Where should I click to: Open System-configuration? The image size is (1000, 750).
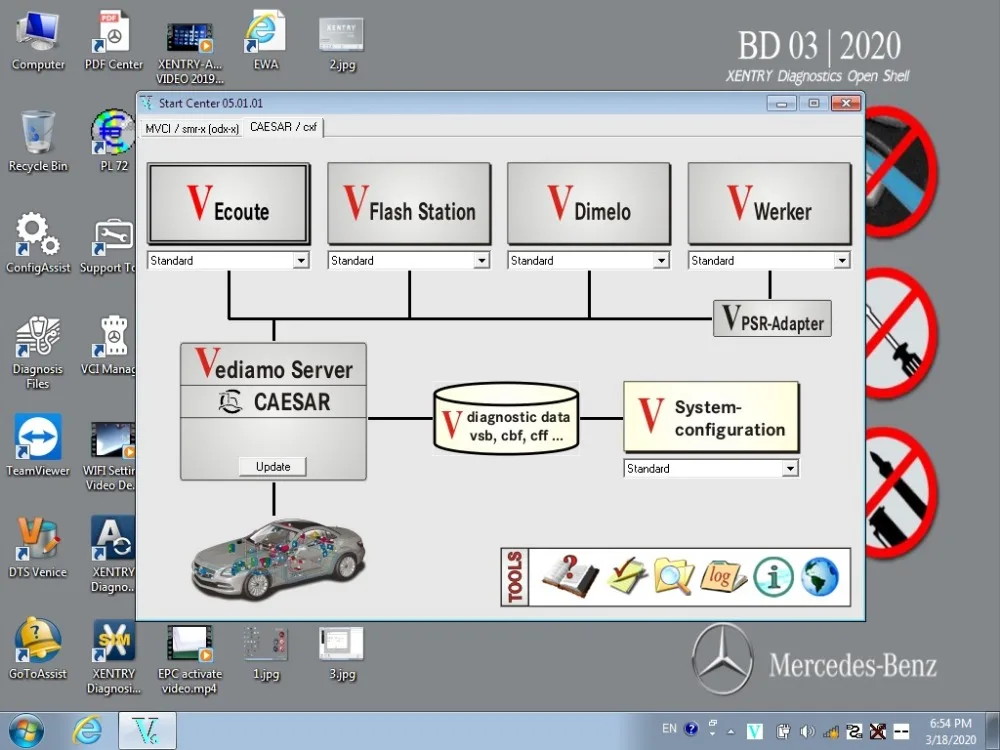(x=710, y=418)
